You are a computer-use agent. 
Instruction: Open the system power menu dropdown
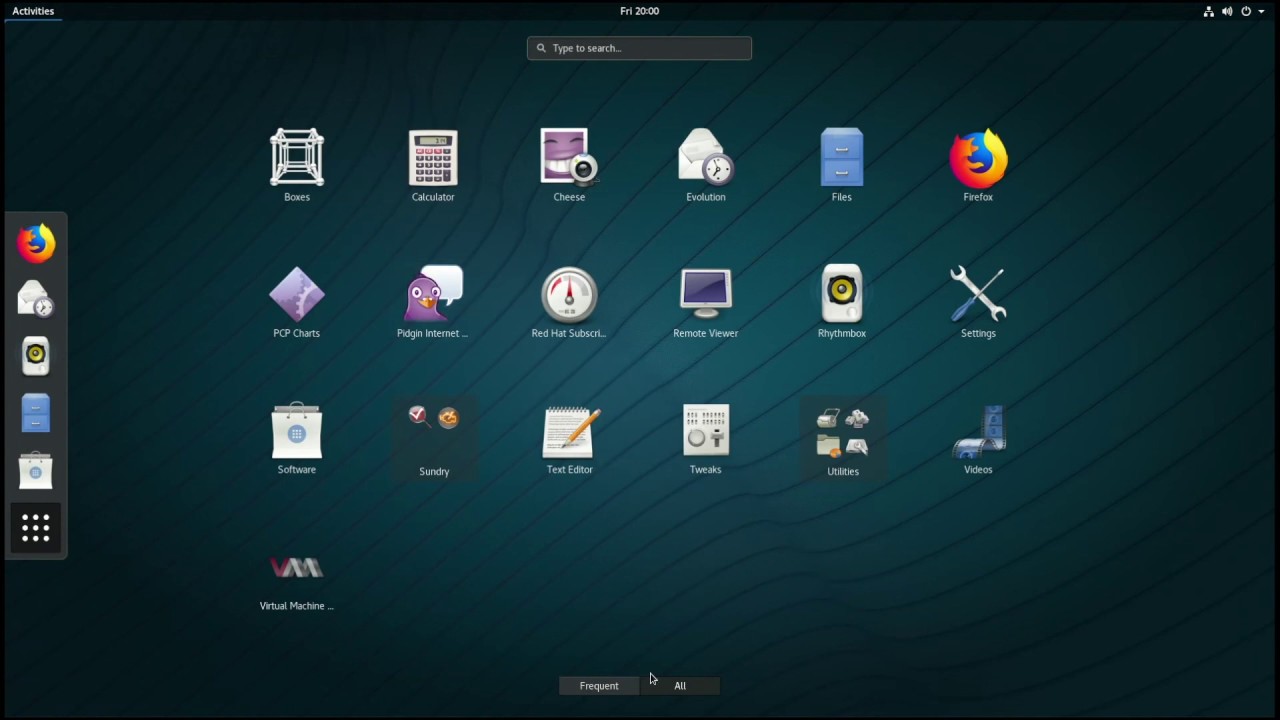click(x=1252, y=11)
